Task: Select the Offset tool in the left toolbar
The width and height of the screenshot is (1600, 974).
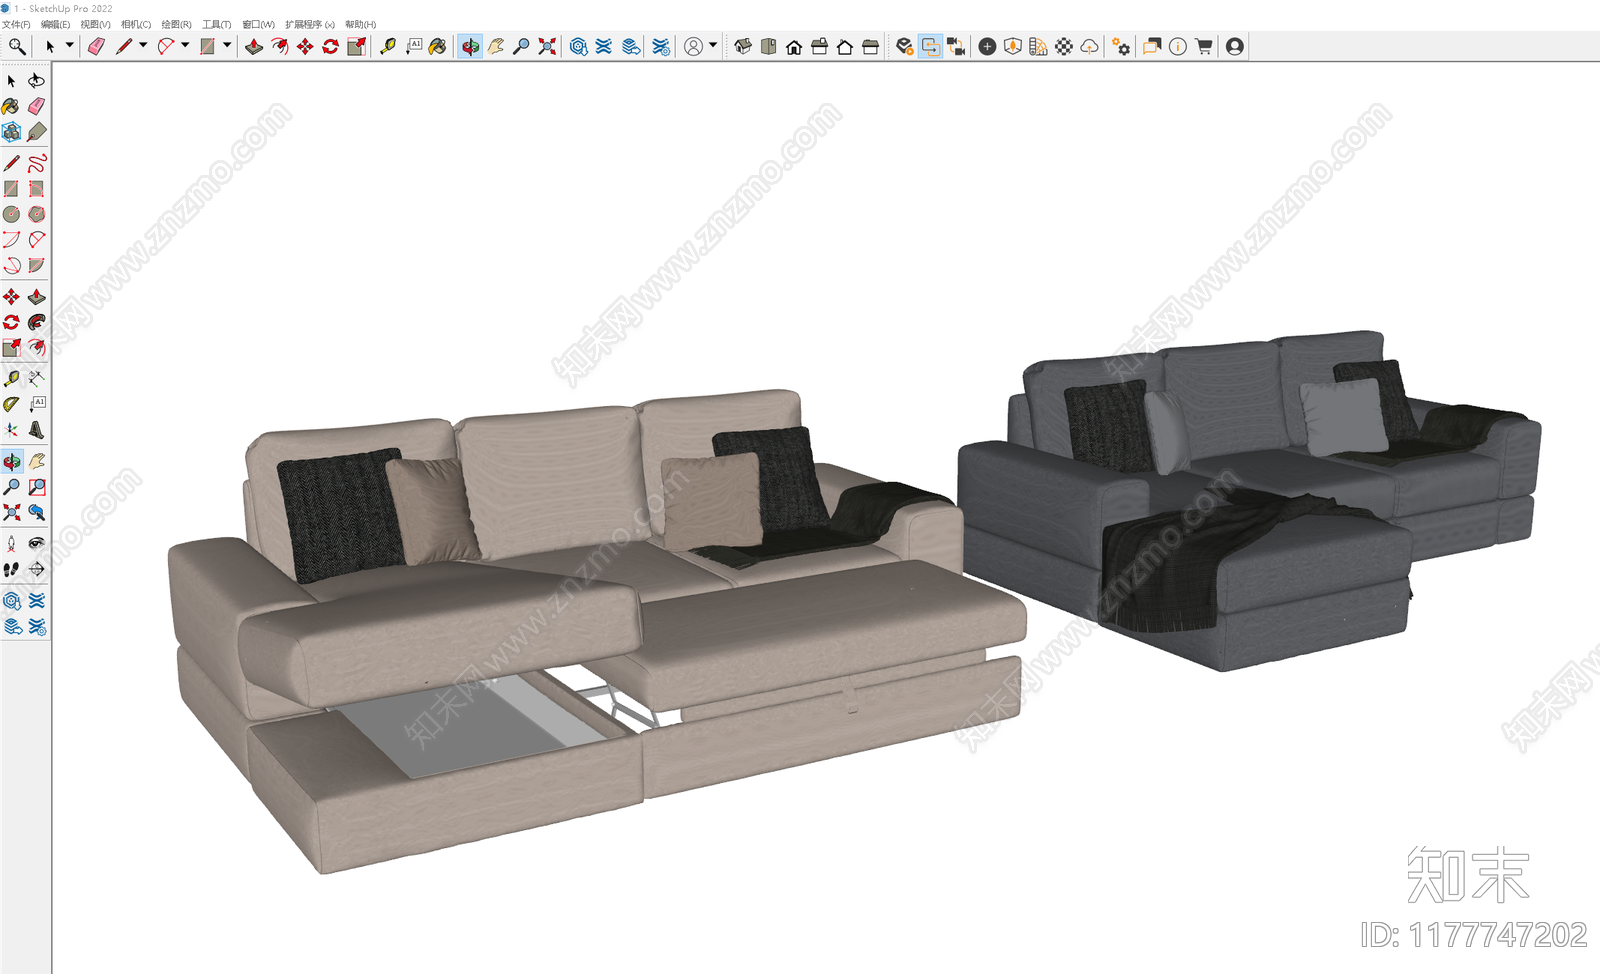Action: click(x=36, y=348)
